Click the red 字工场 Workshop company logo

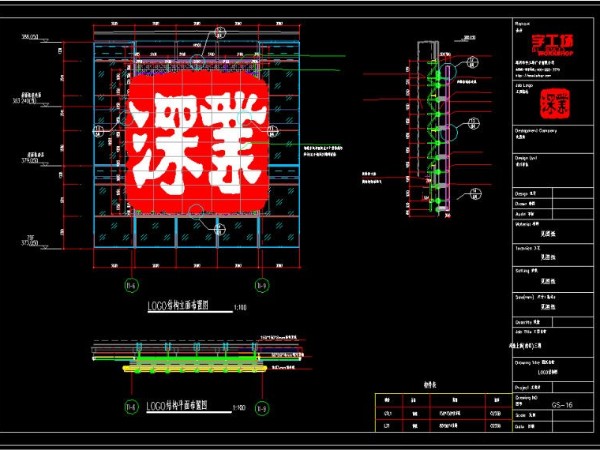click(553, 46)
